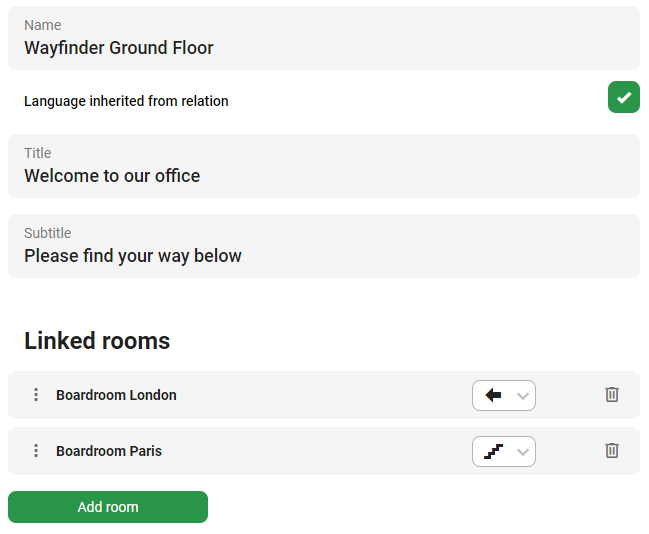This screenshot has width=649, height=534.
Task: Click the Subtitle field label
Action: pos(48,233)
